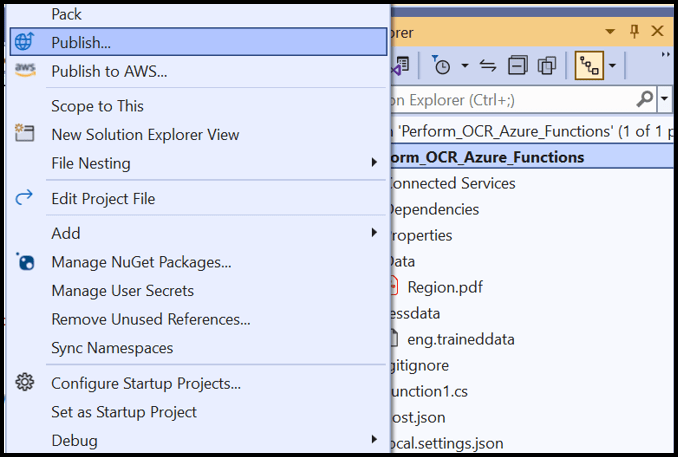Click the AWS logo icon
This screenshot has width=678, height=457.
25,70
